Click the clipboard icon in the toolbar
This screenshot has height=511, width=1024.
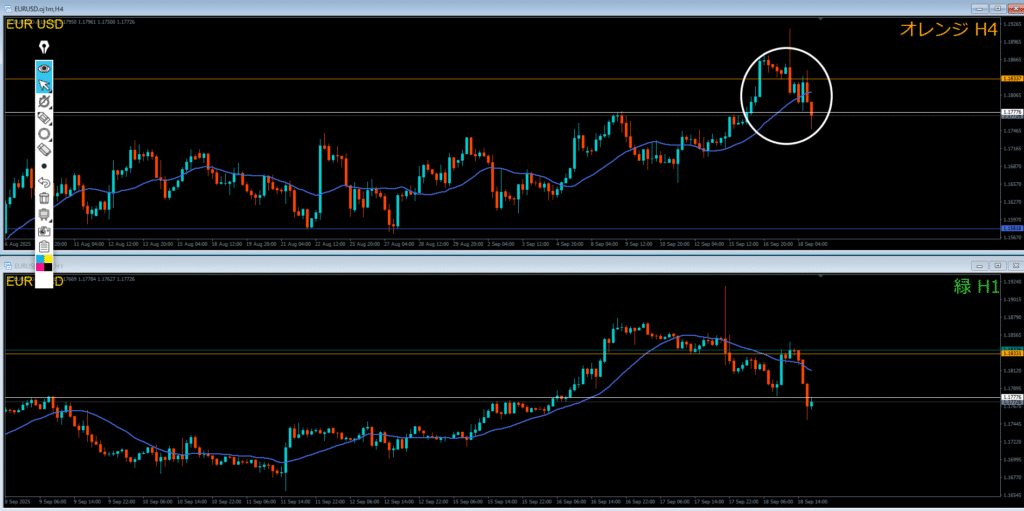click(x=44, y=246)
